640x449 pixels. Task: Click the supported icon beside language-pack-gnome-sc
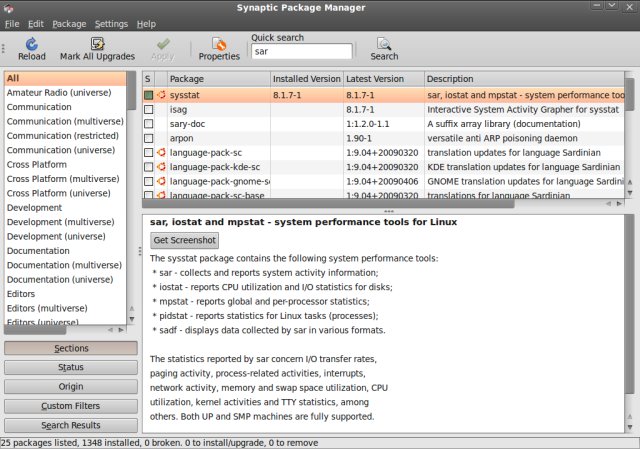point(161,181)
